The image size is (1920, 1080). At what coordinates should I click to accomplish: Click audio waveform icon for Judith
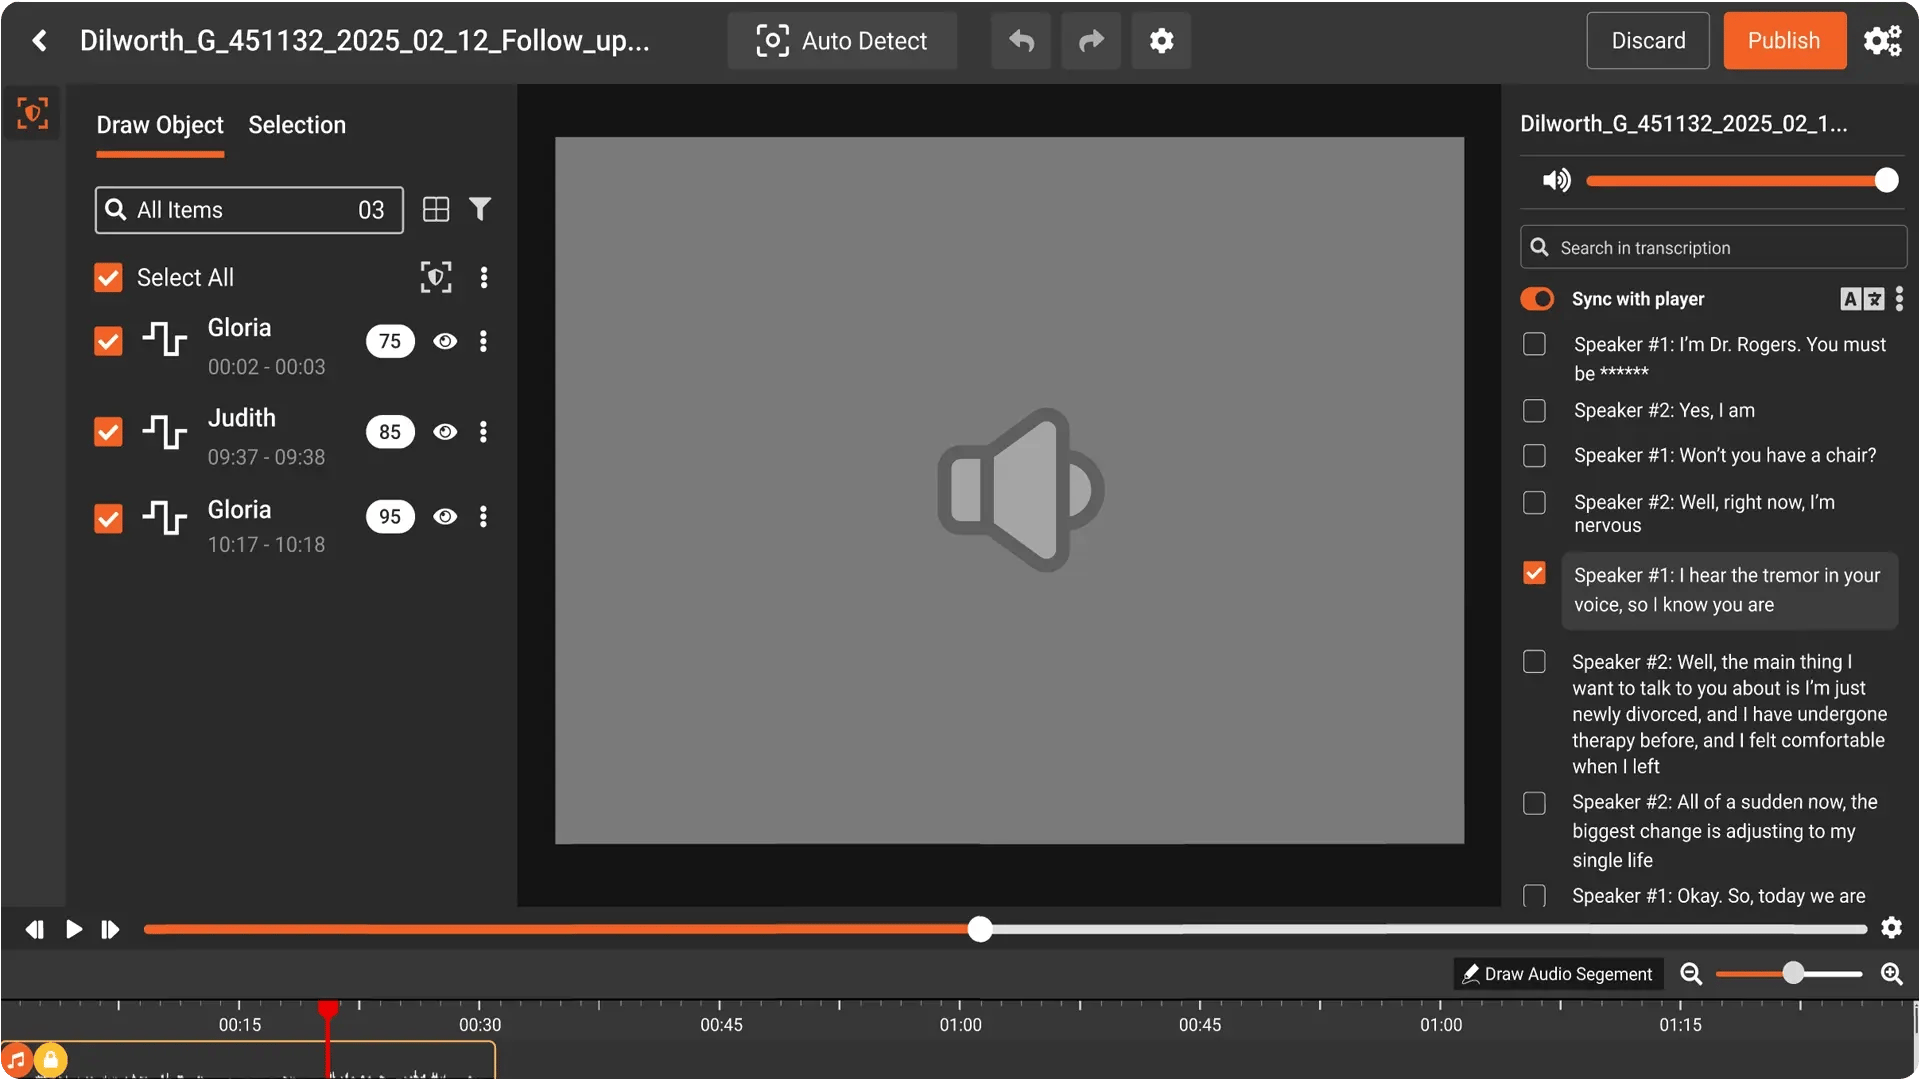(164, 431)
